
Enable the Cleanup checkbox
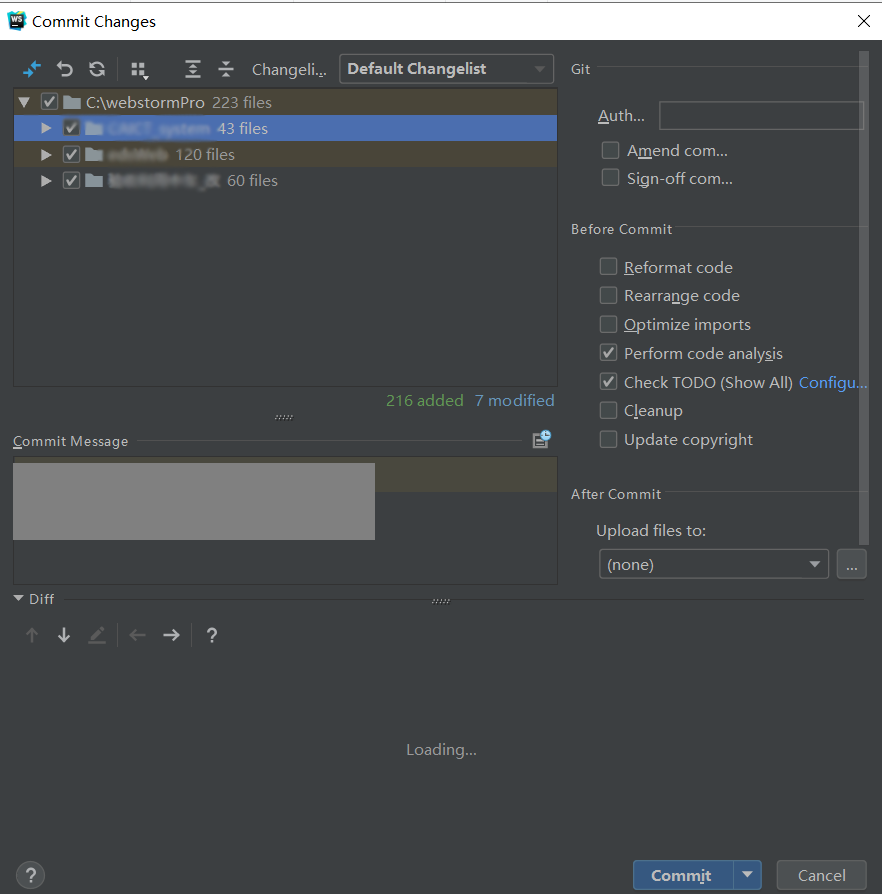click(608, 411)
